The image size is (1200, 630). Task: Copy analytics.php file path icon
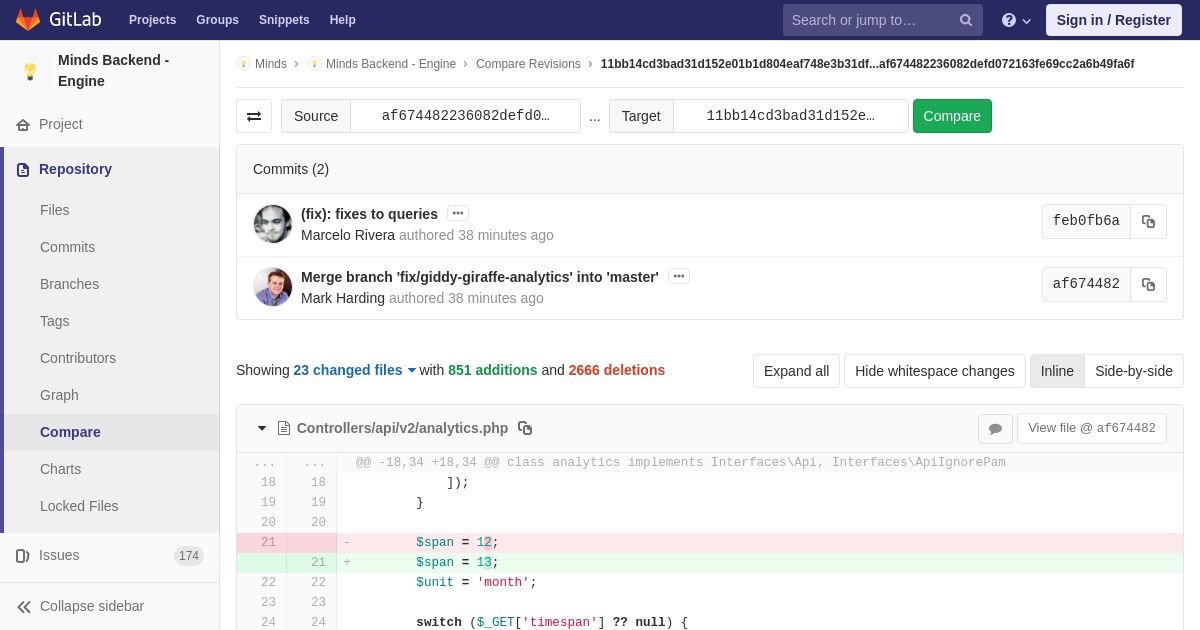click(525, 428)
